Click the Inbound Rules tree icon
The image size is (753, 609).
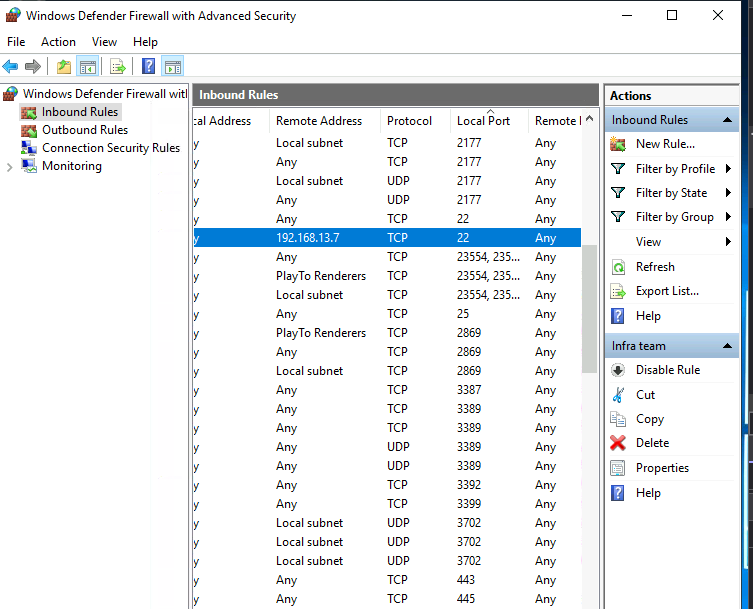(29, 112)
